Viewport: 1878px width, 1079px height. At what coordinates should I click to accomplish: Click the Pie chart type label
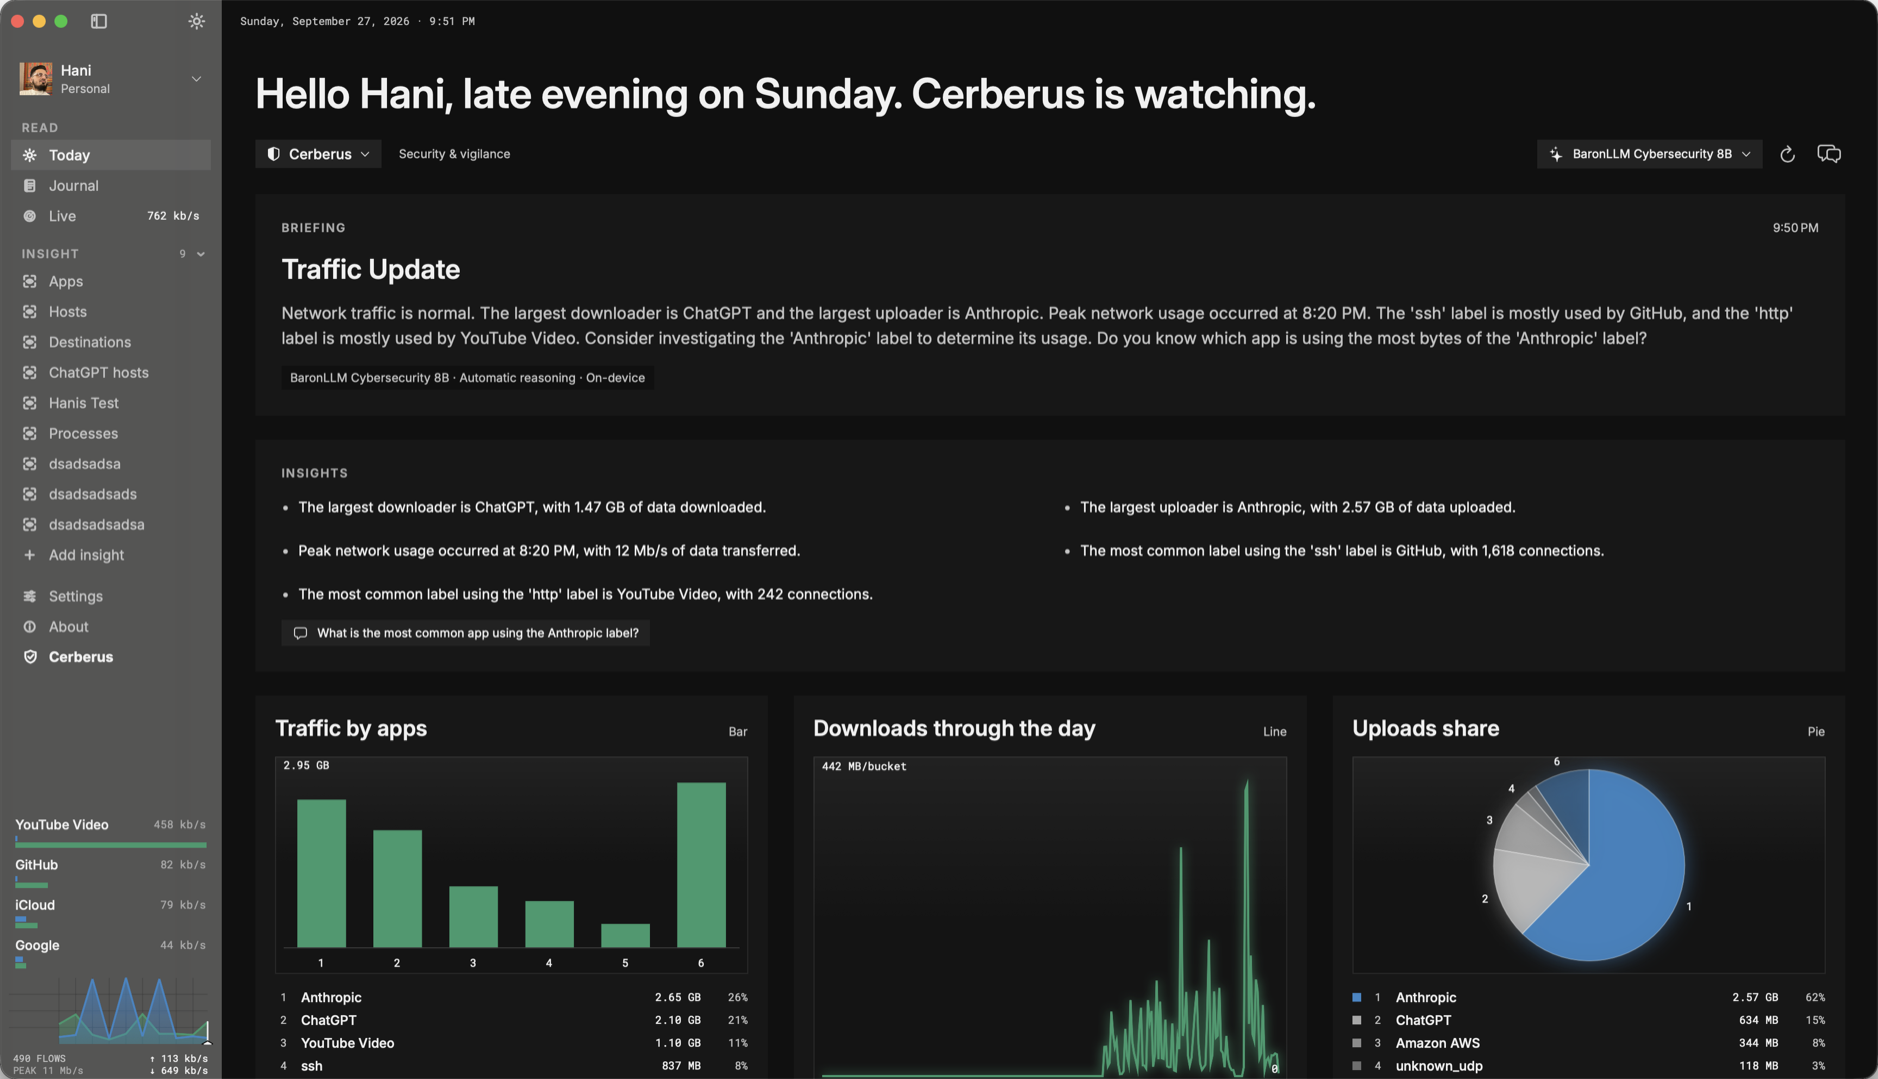(1816, 732)
